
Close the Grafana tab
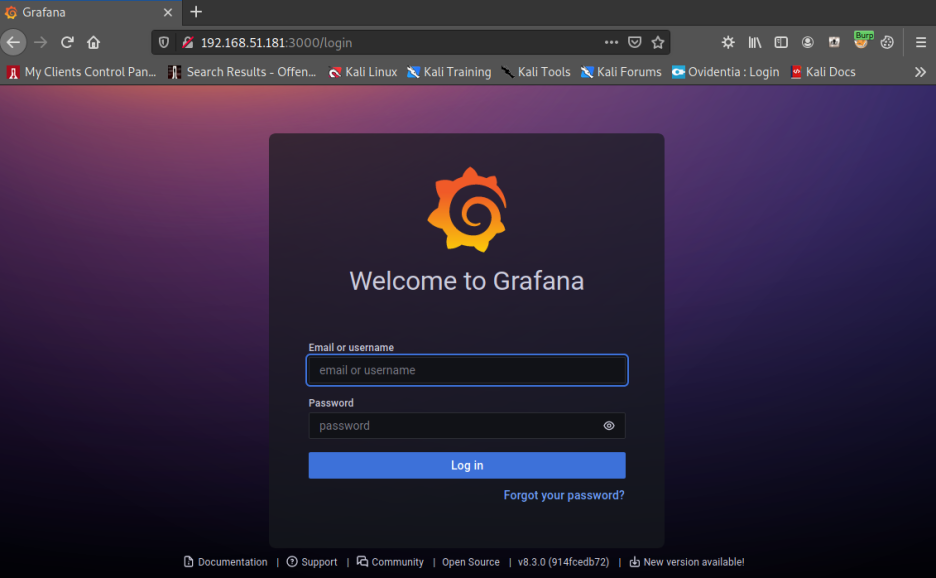(x=168, y=12)
